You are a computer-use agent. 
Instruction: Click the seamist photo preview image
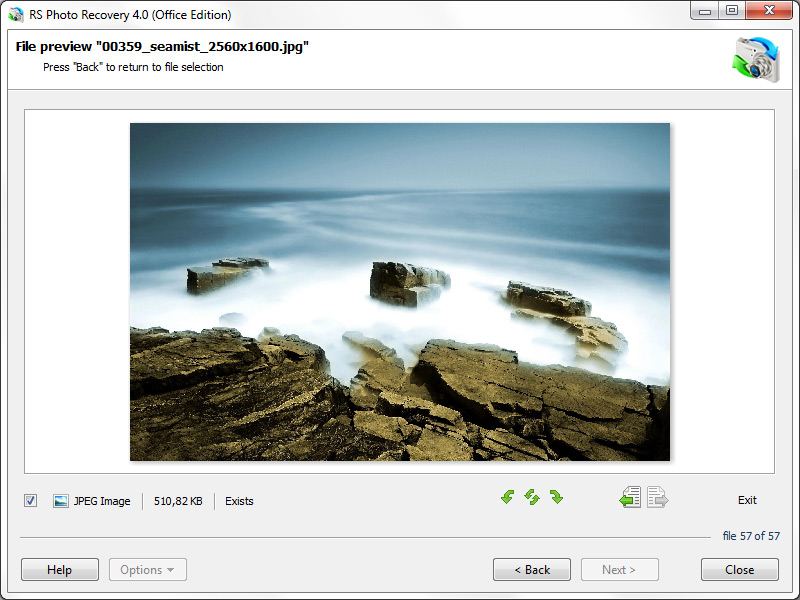(x=400, y=292)
